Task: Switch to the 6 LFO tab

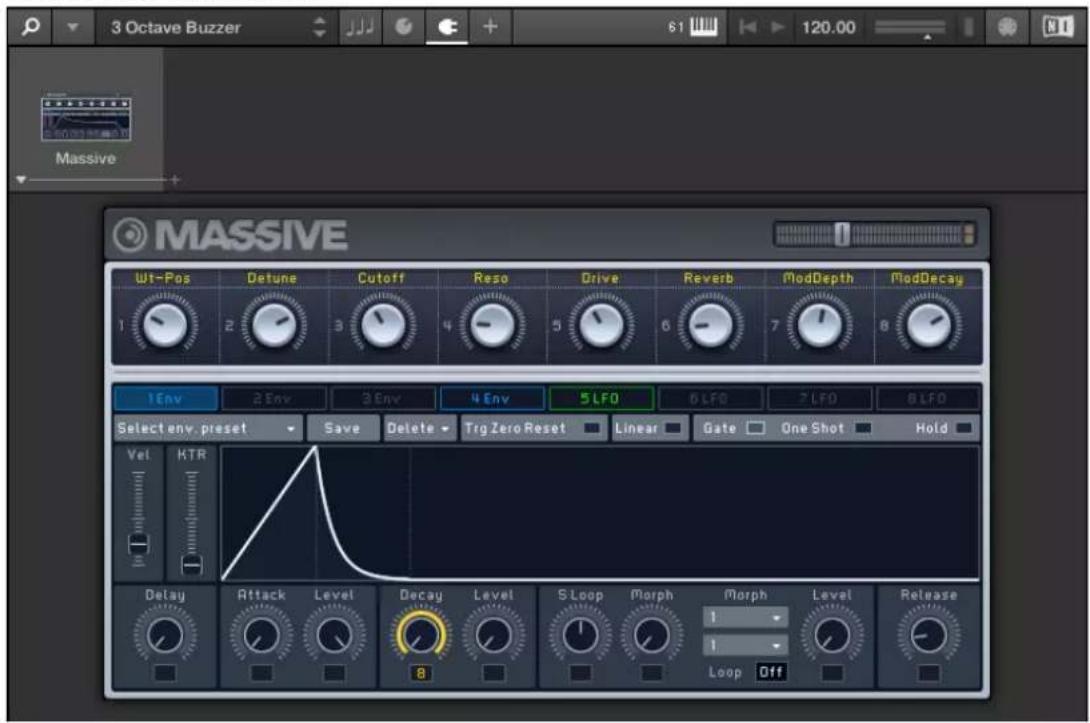Action: [x=710, y=398]
